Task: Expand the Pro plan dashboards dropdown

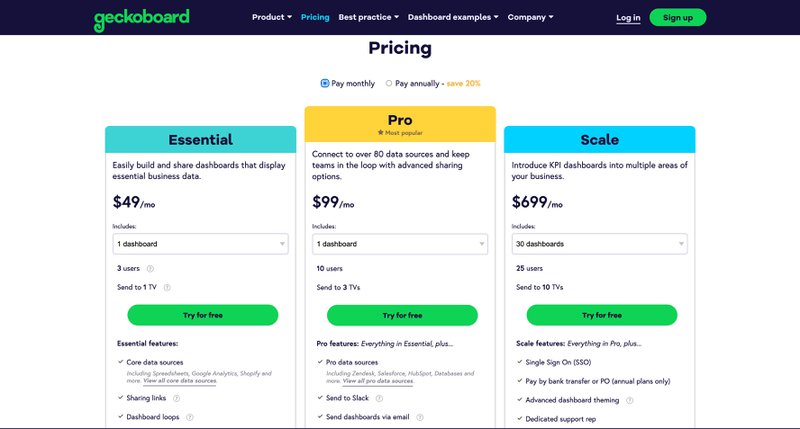Action: pyautogui.click(x=400, y=243)
